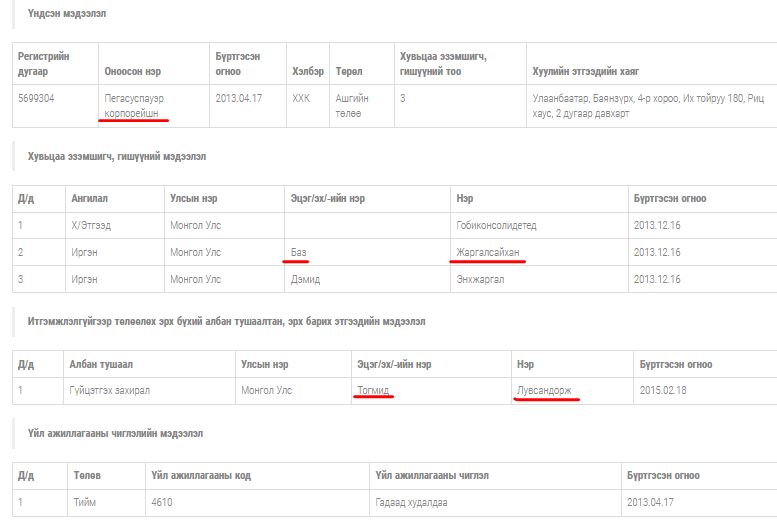Select the surname Тогмид cell

tap(374, 390)
